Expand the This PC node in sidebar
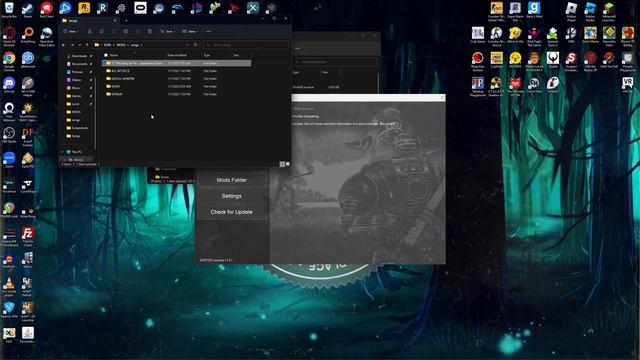This screenshot has height=360, width=640. 62,152
